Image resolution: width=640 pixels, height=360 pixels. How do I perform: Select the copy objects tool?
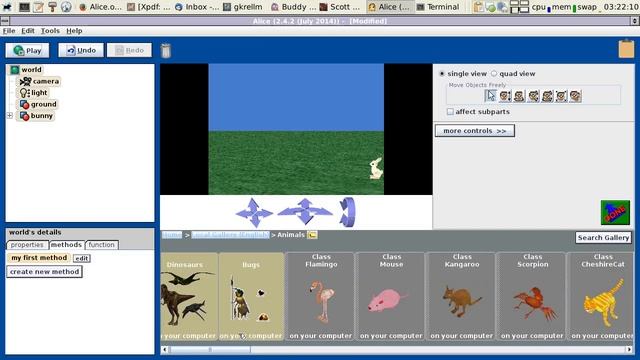coord(576,96)
